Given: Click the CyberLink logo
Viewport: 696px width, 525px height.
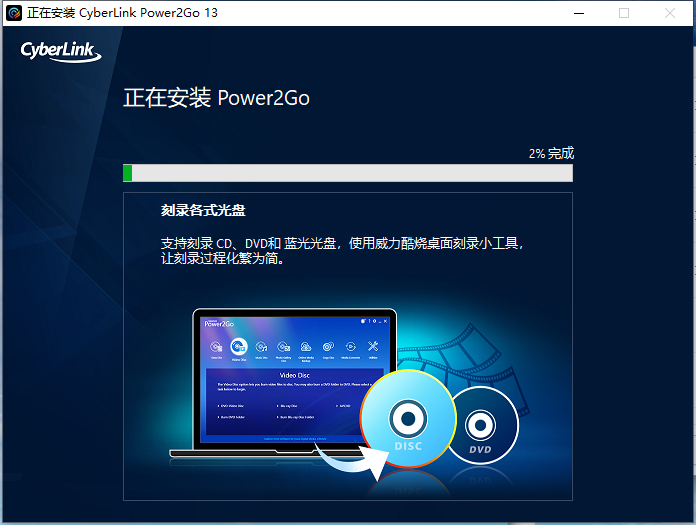Looking at the screenshot, I should 61,51.
